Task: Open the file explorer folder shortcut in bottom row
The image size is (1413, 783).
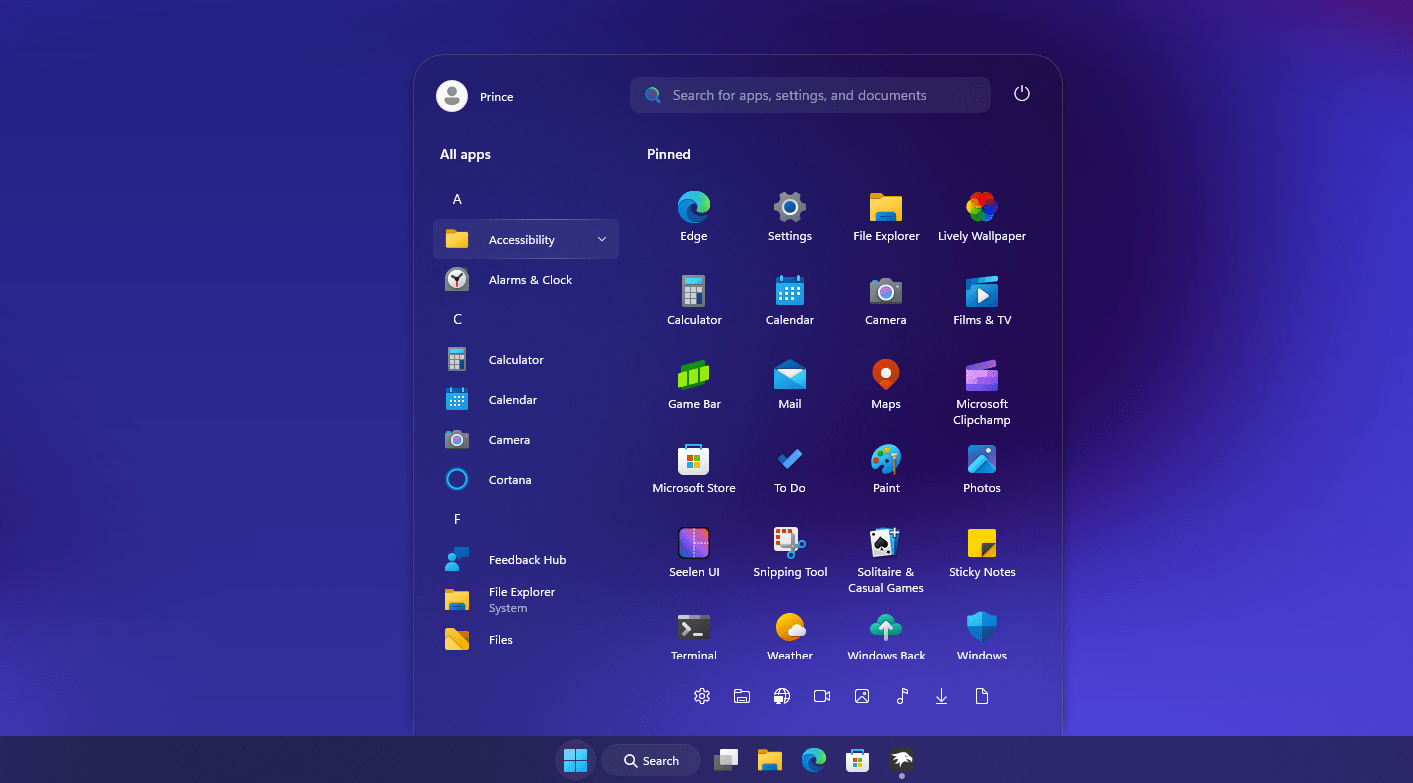Action: pyautogui.click(x=742, y=696)
